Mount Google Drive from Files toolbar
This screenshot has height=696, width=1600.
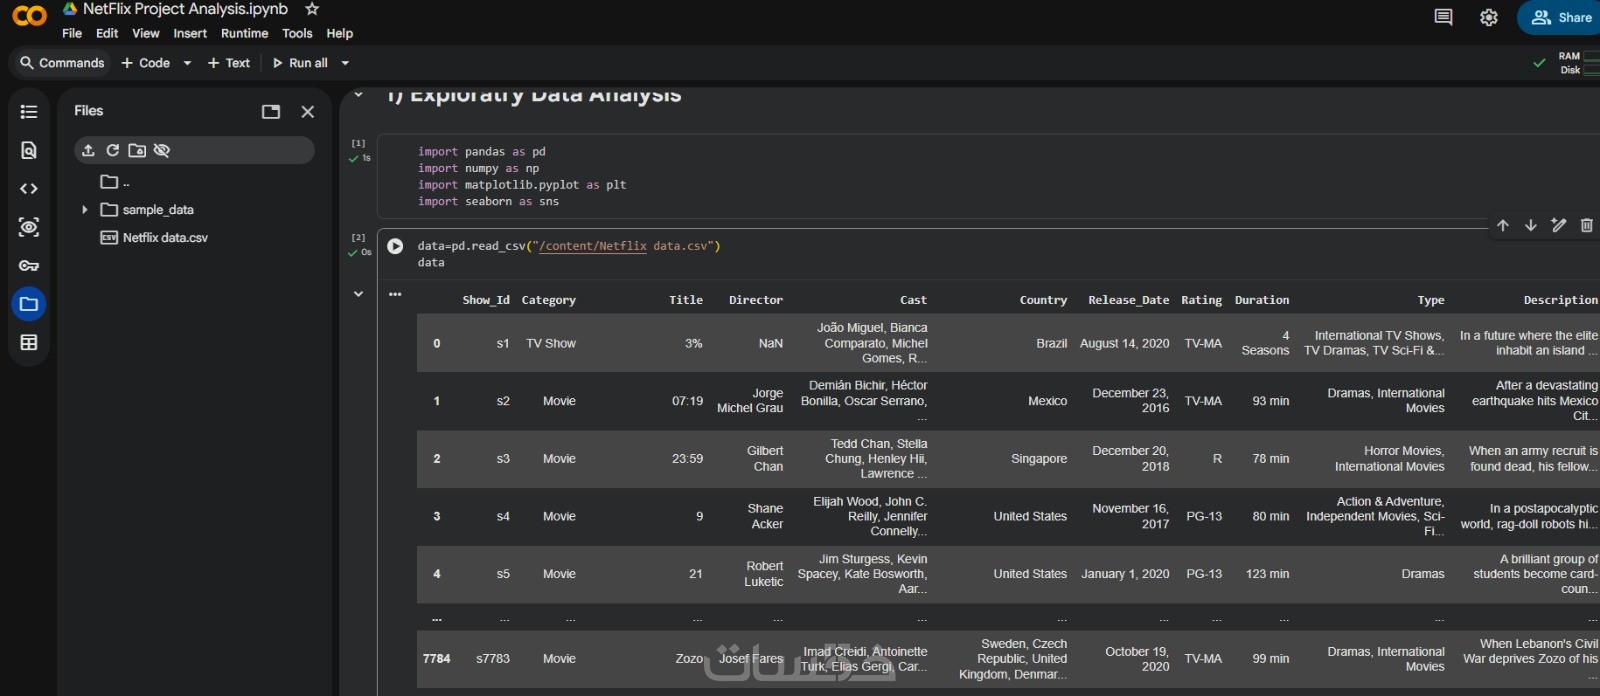click(137, 150)
